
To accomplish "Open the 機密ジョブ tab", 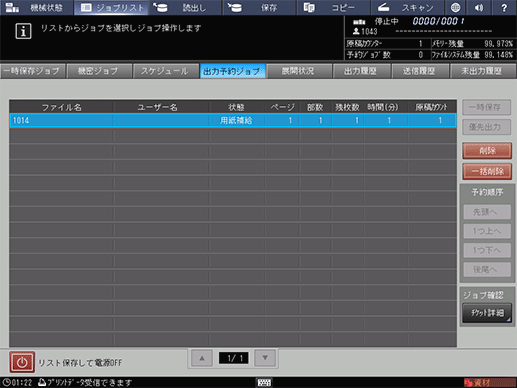I will tap(99, 71).
